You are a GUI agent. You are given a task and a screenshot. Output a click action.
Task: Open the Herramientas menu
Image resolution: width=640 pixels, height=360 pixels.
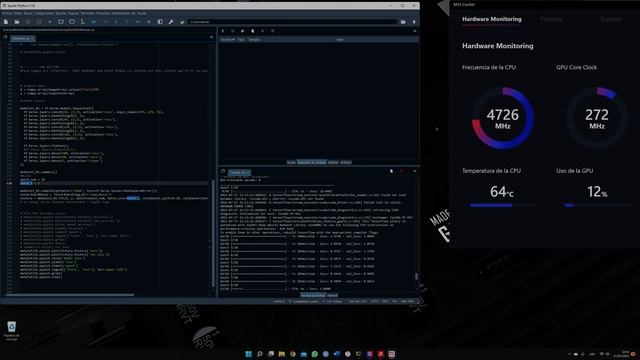coord(121,13)
